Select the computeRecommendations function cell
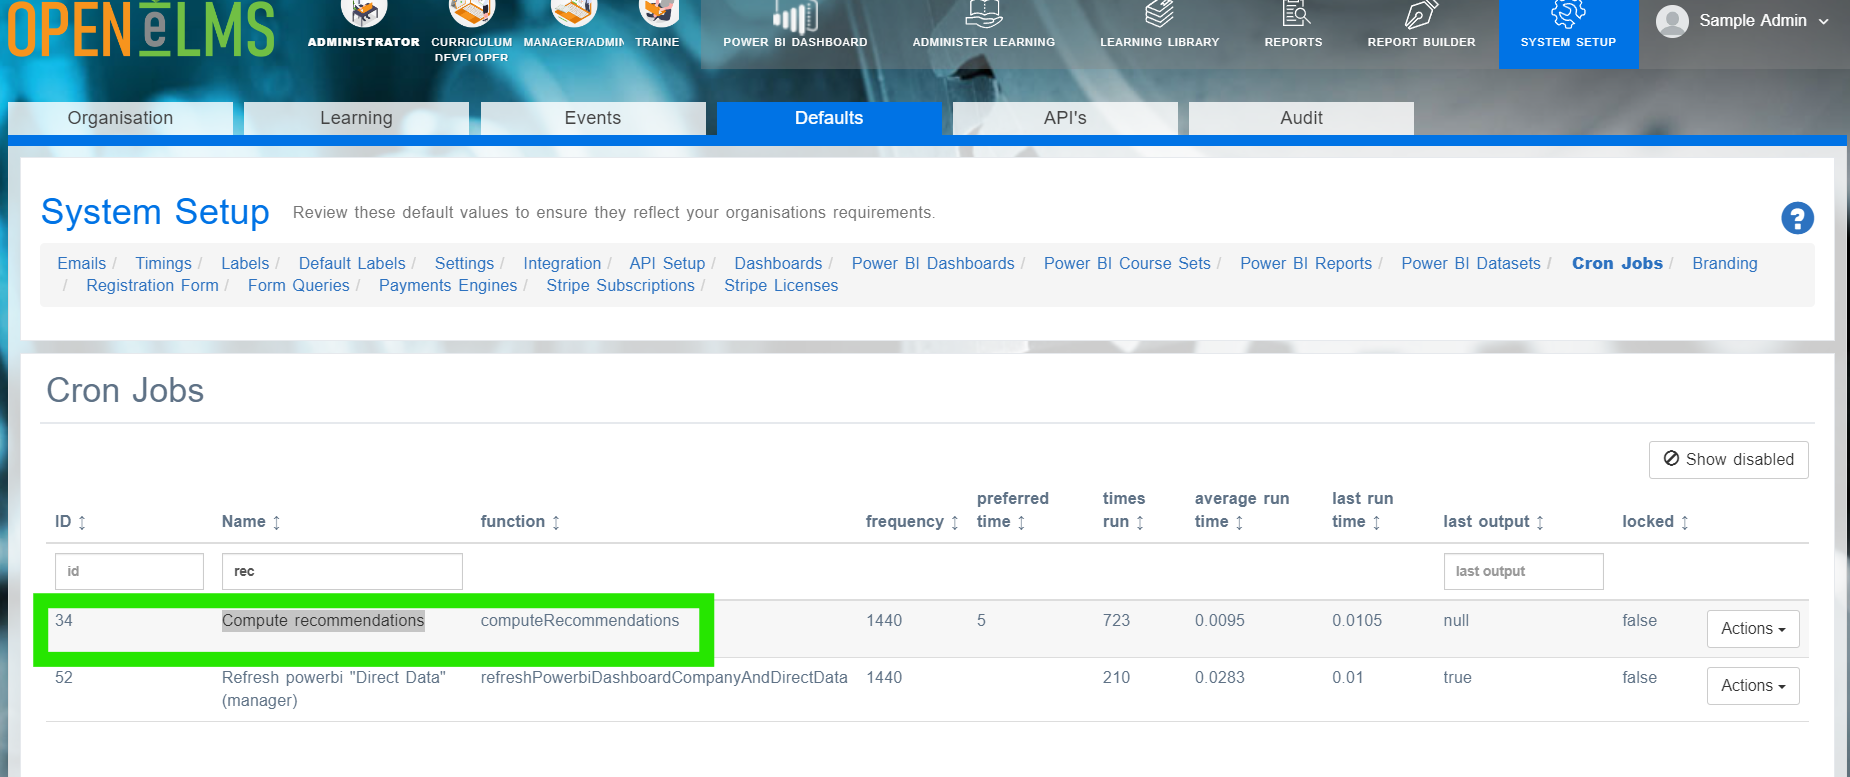 (580, 621)
